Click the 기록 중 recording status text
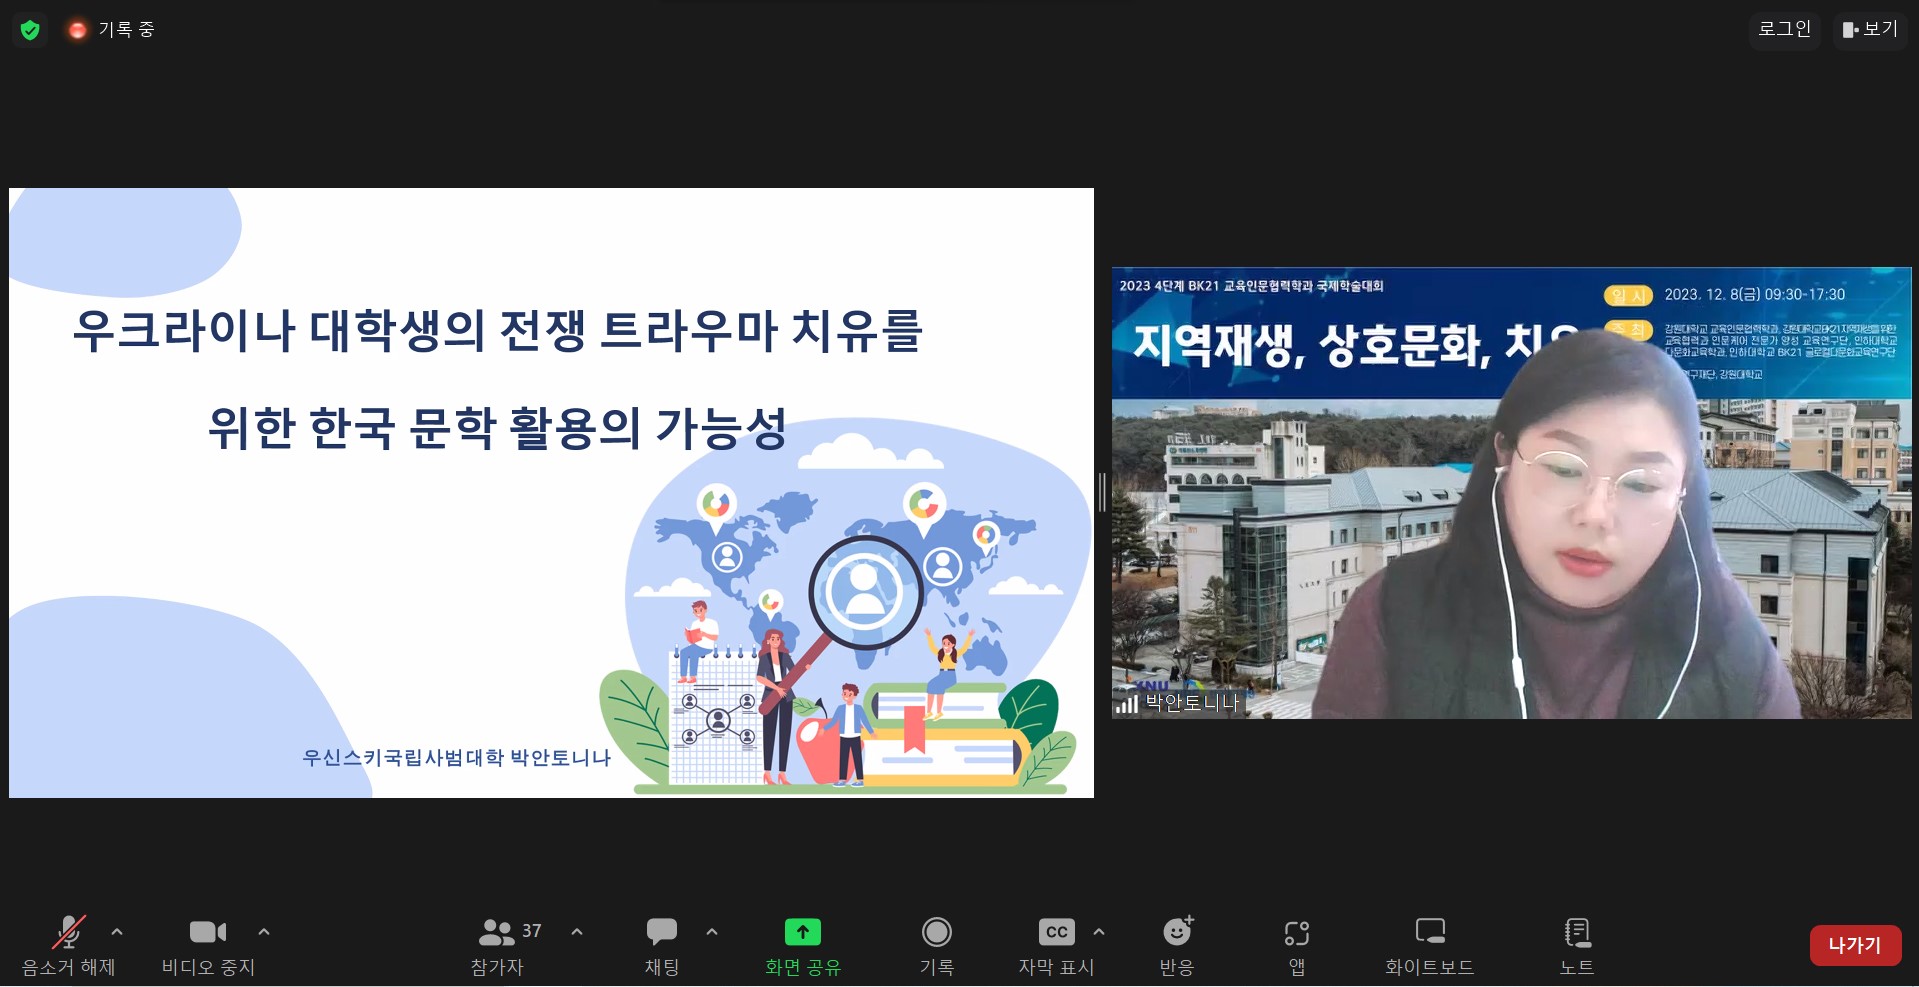Image resolution: width=1919 pixels, height=987 pixels. pyautogui.click(x=126, y=30)
